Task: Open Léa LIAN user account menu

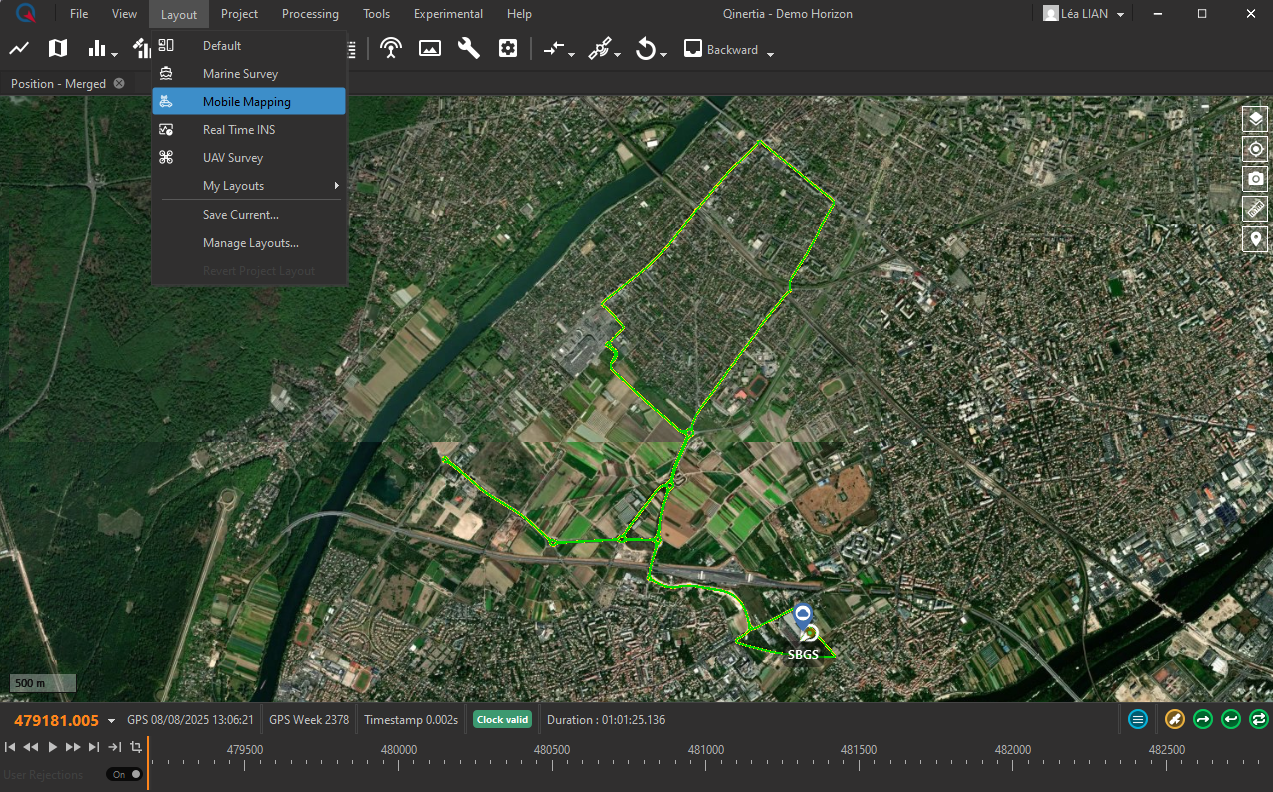Action: pos(1084,14)
